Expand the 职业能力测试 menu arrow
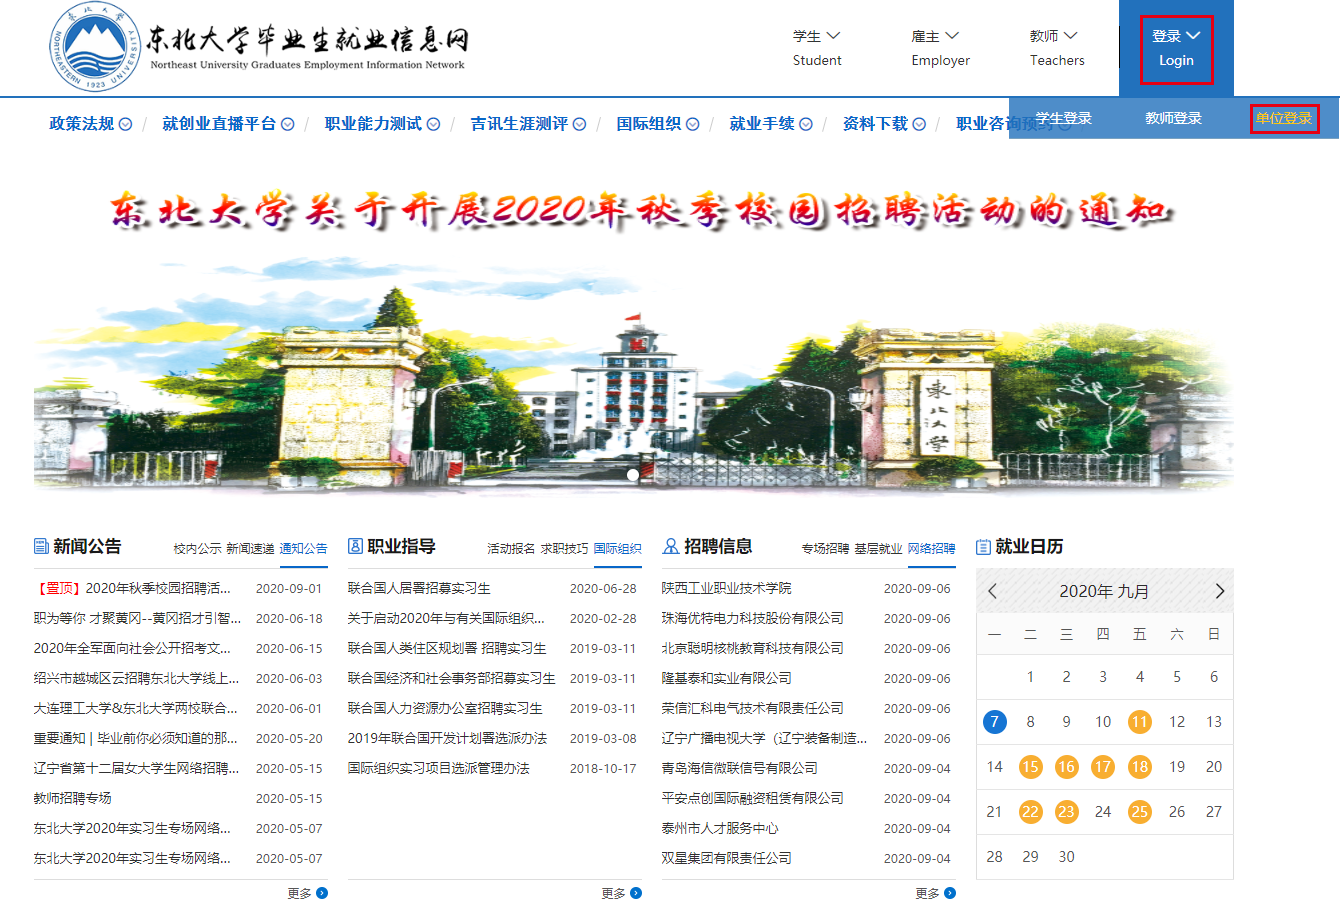Image resolution: width=1340 pixels, height=905 pixels. tap(433, 124)
